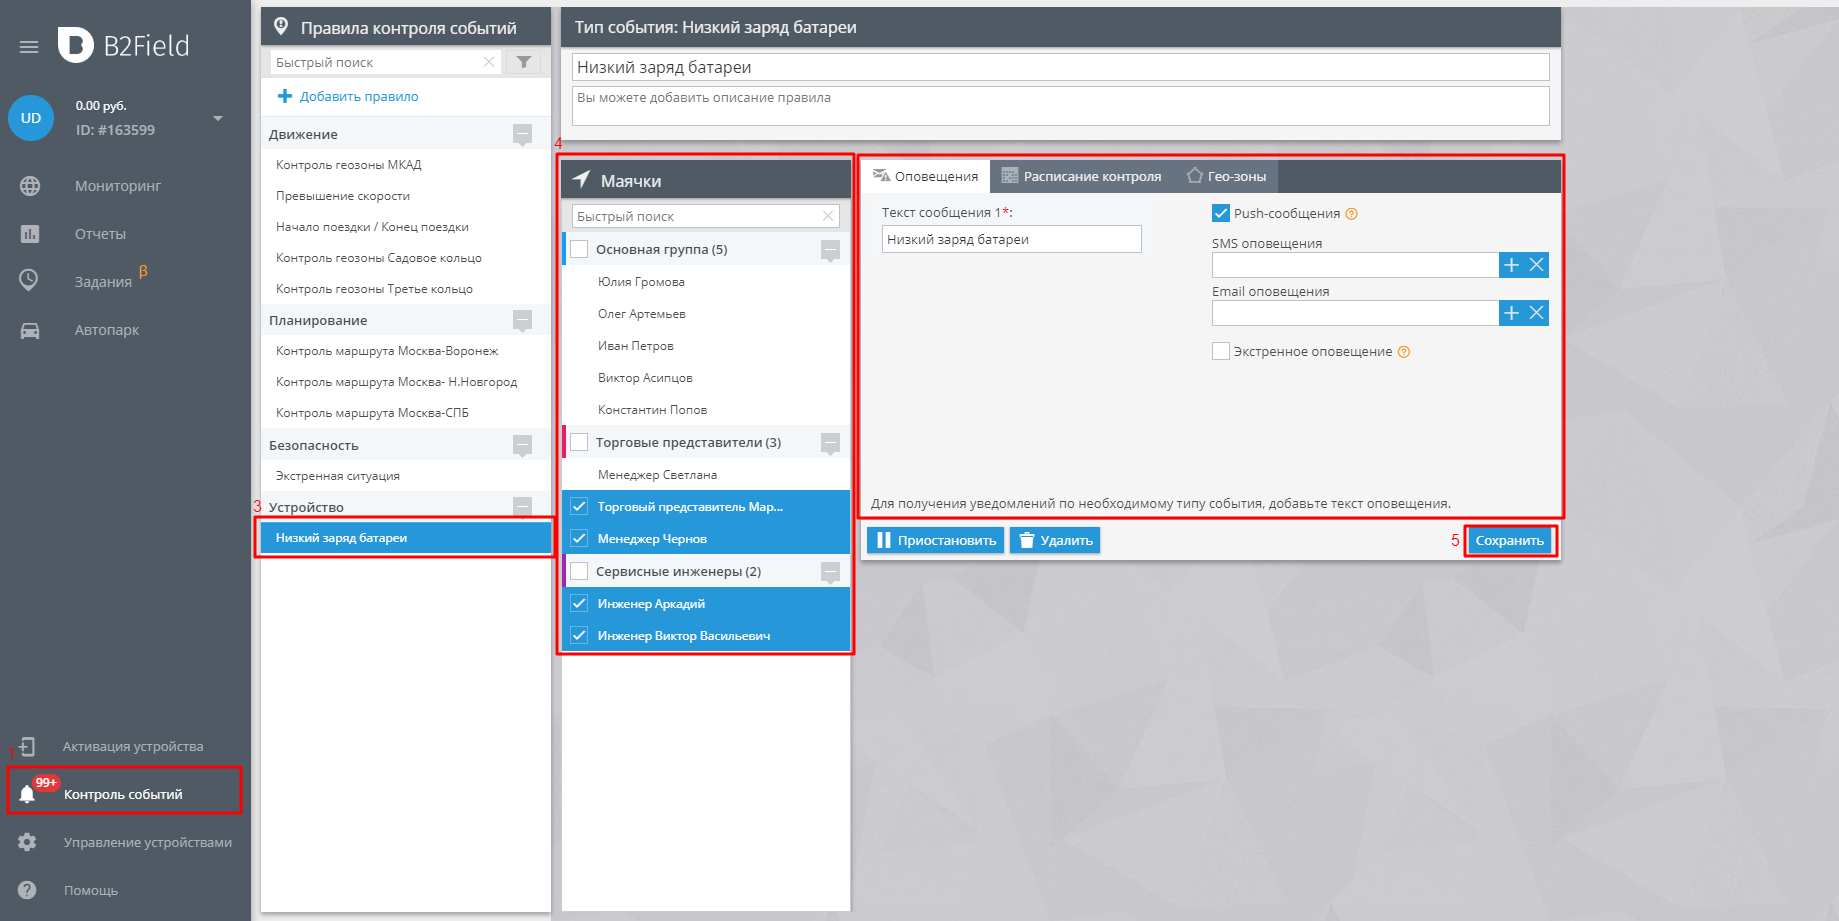Select tracker Иван Петров

[x=706, y=346]
